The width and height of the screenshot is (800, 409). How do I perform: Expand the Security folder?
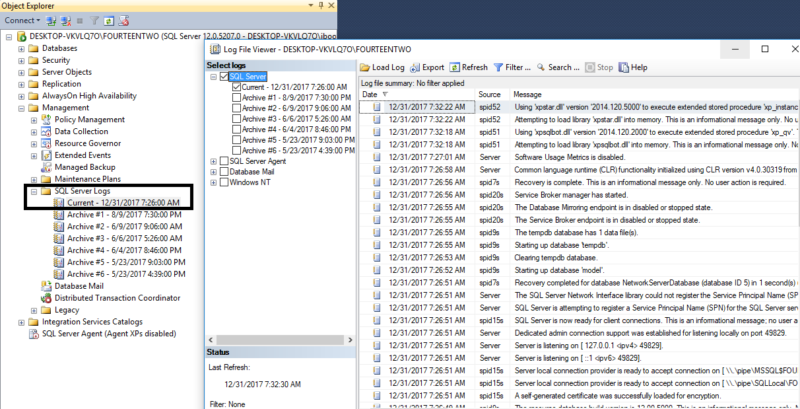point(21,60)
